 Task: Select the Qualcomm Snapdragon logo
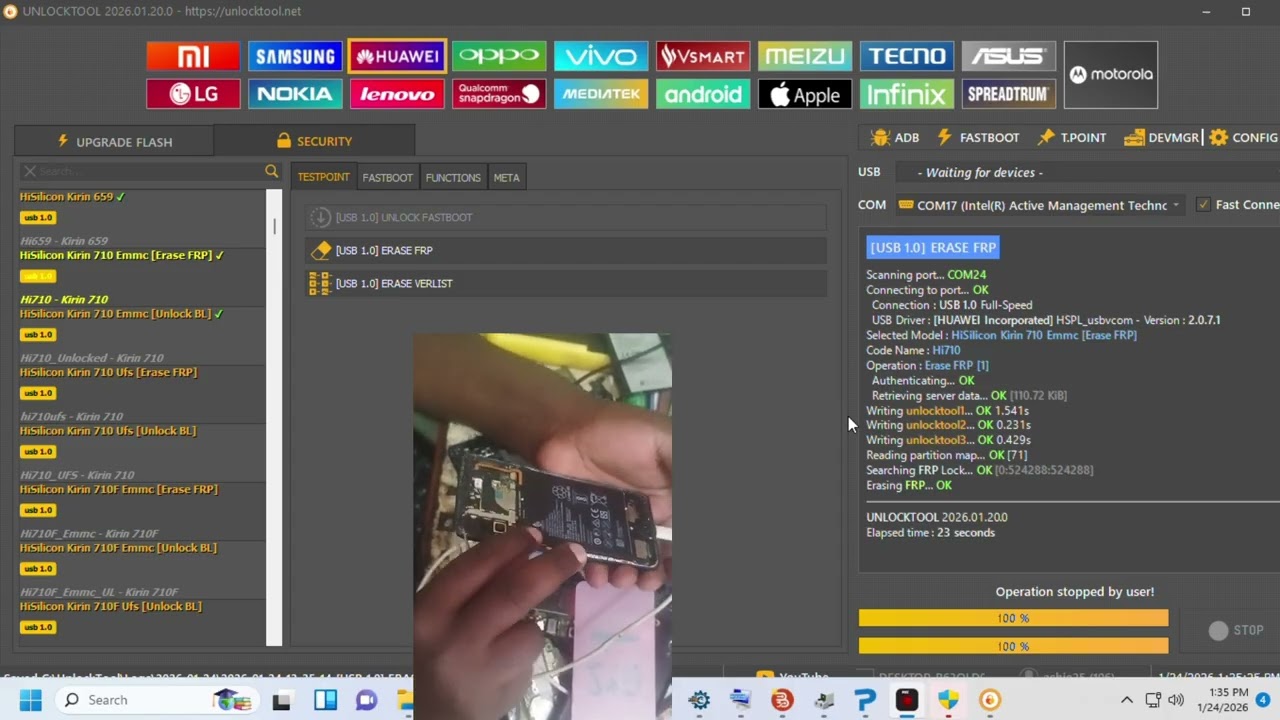(x=499, y=94)
